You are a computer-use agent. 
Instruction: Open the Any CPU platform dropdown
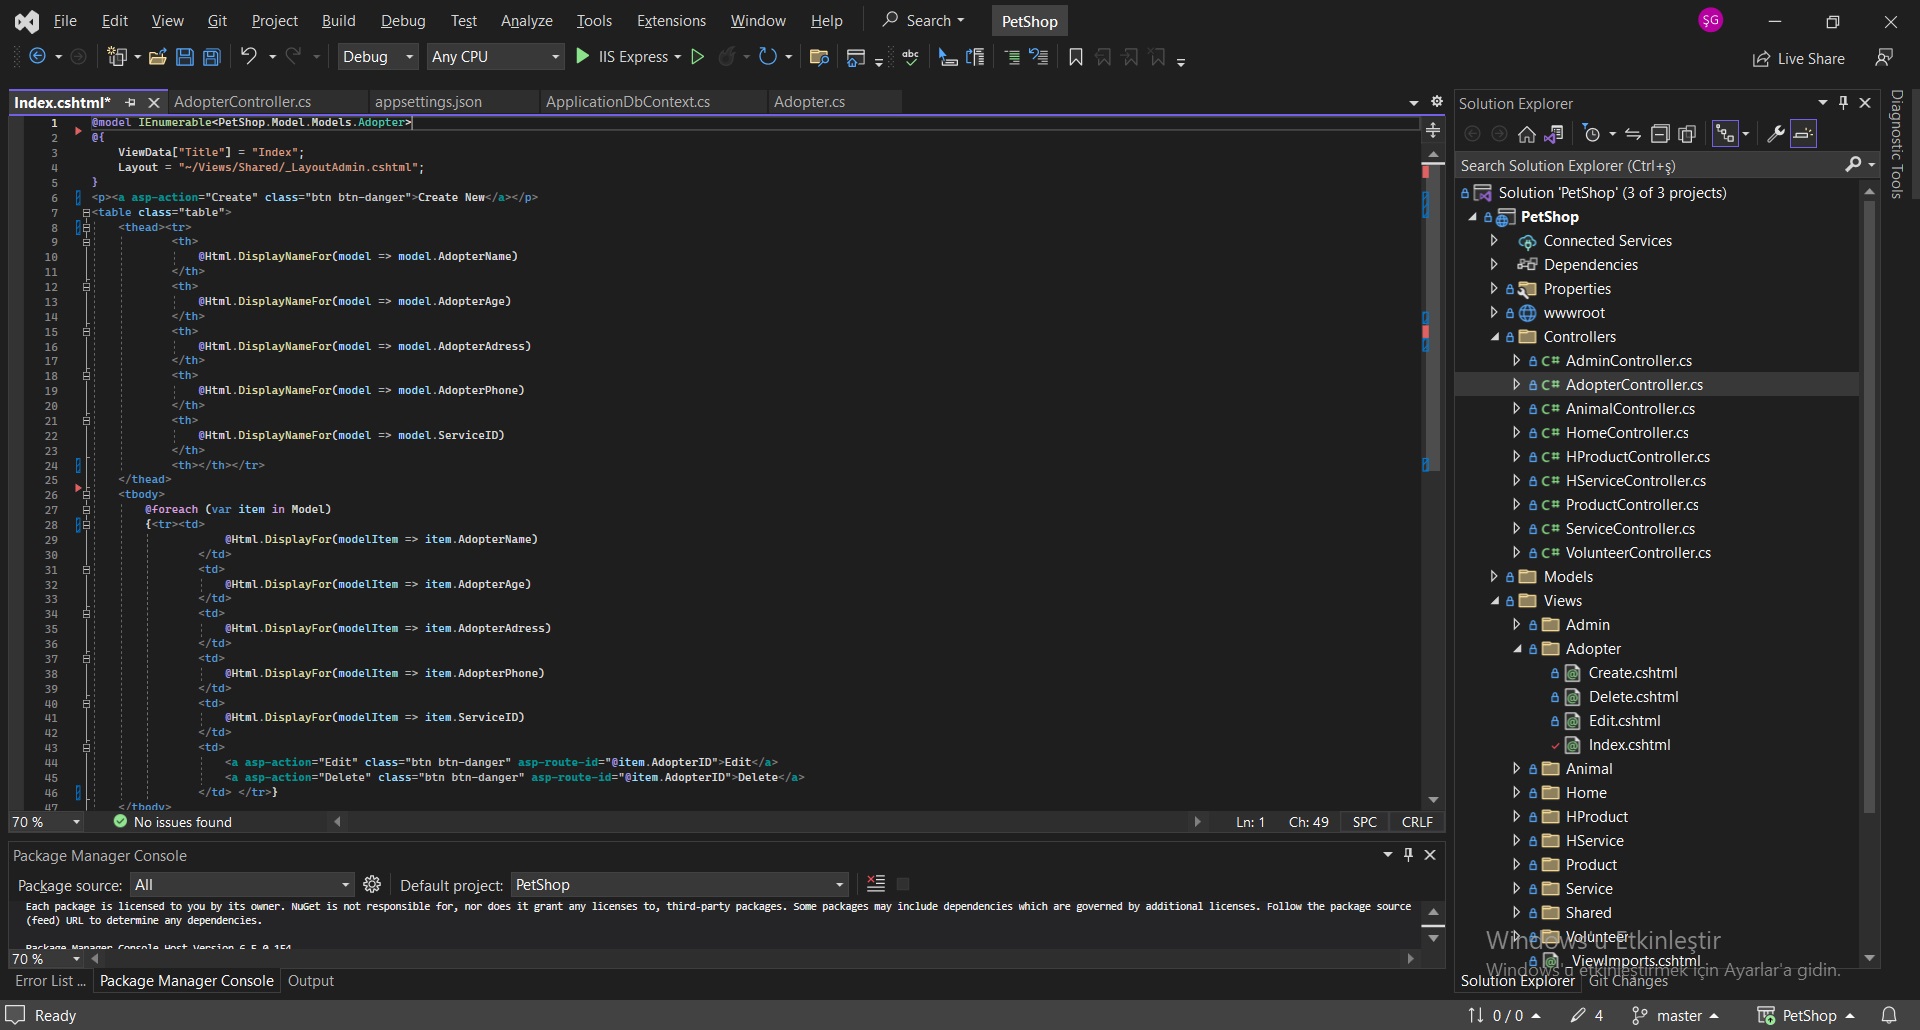point(495,57)
